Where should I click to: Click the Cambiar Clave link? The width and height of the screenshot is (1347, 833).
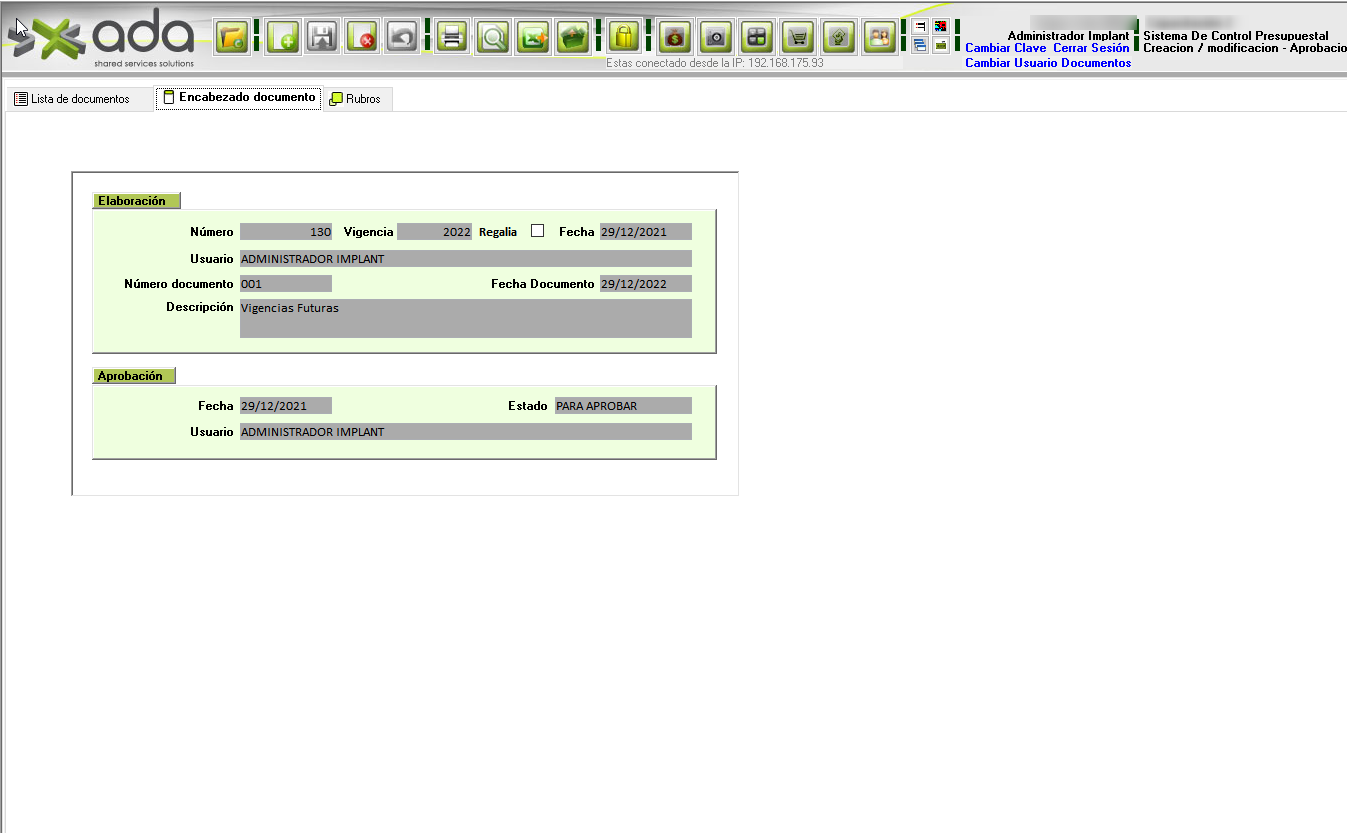pyautogui.click(x=1005, y=48)
